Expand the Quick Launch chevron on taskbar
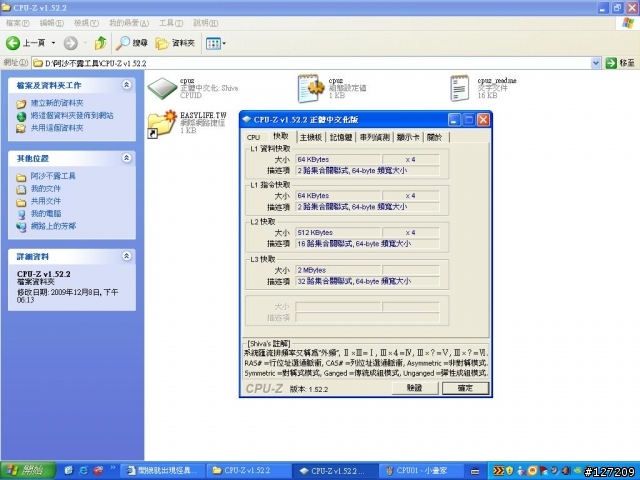640x480 pixels. pos(113,468)
